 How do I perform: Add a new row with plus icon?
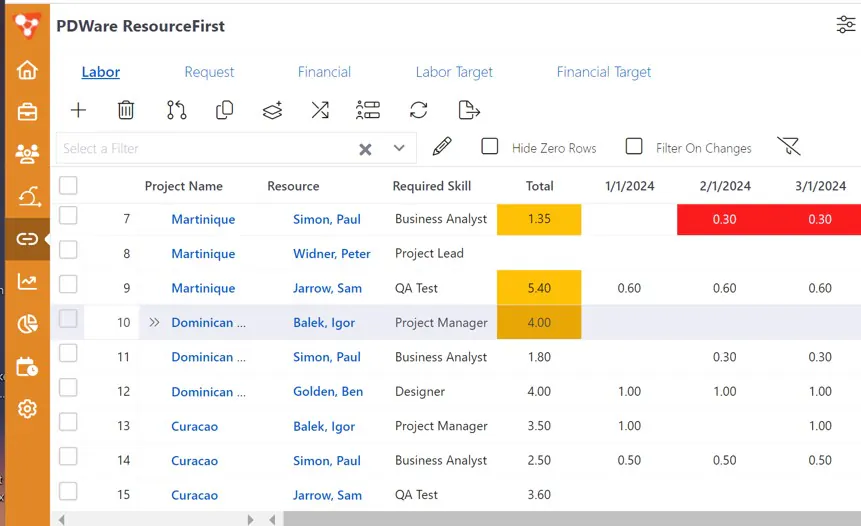[79, 110]
